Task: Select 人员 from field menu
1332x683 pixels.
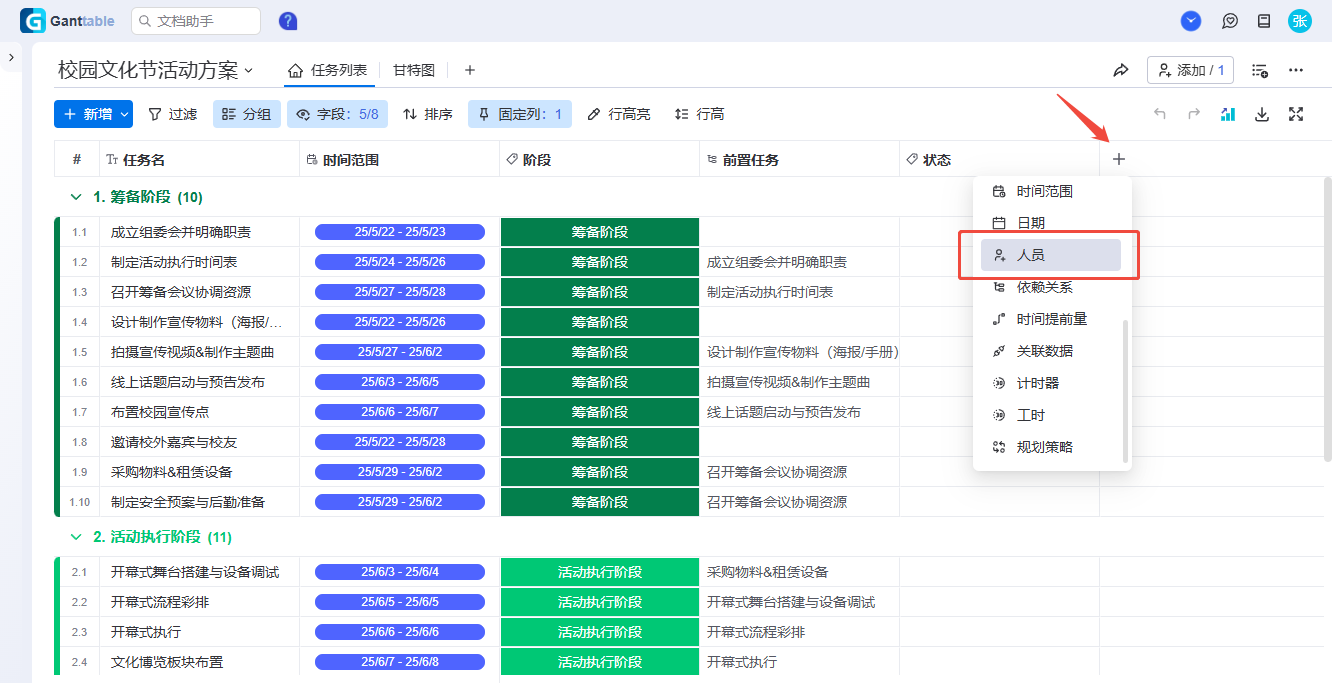Action: pyautogui.click(x=1051, y=255)
